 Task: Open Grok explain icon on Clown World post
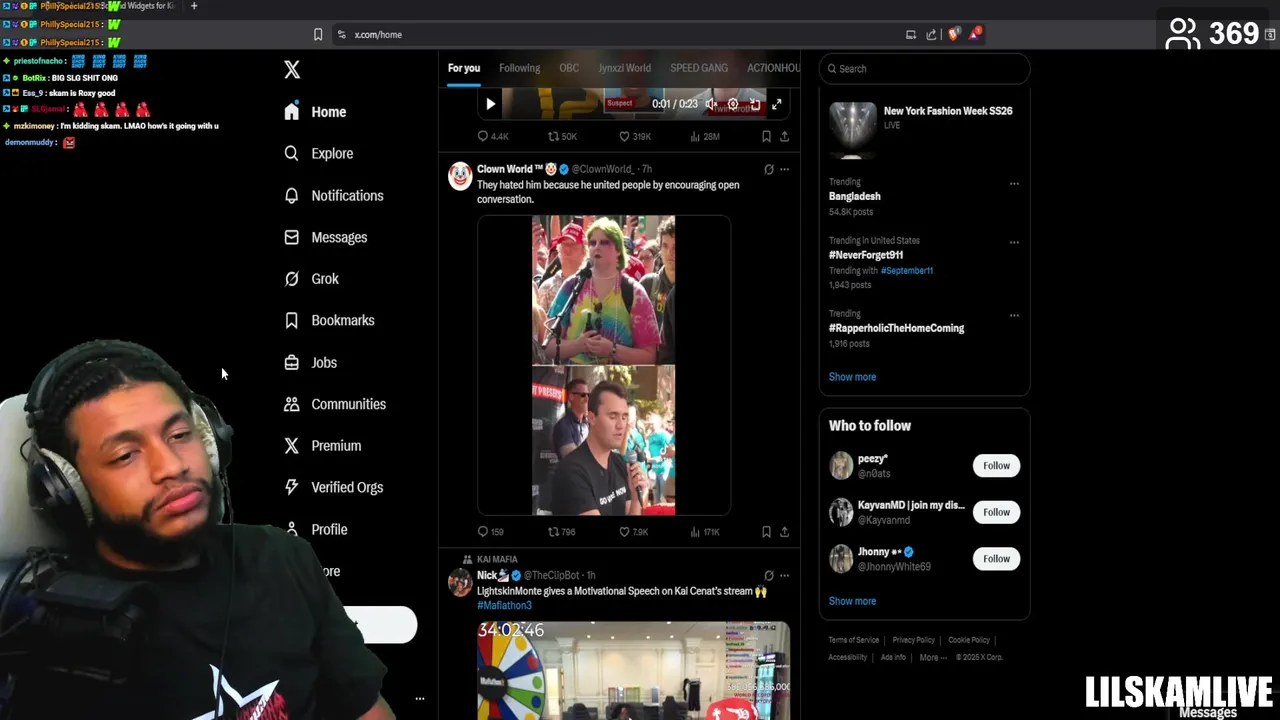pos(769,169)
